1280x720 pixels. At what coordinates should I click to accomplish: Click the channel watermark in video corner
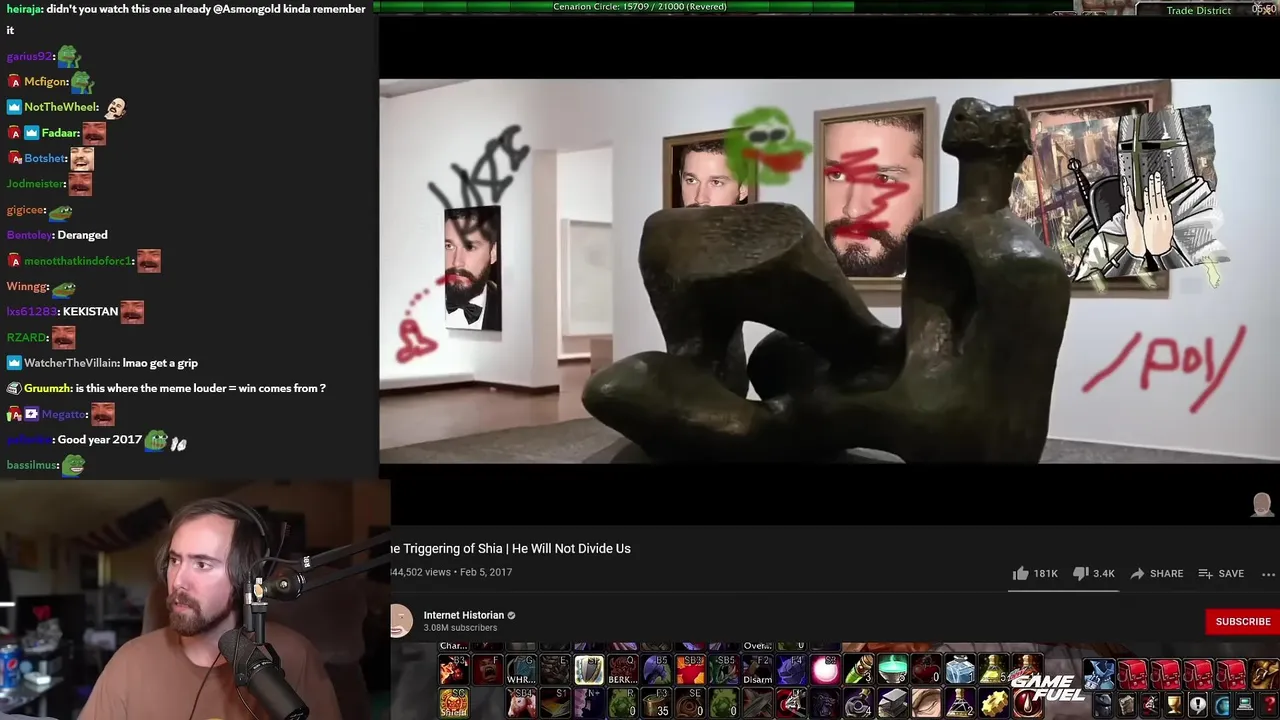pos(1263,503)
